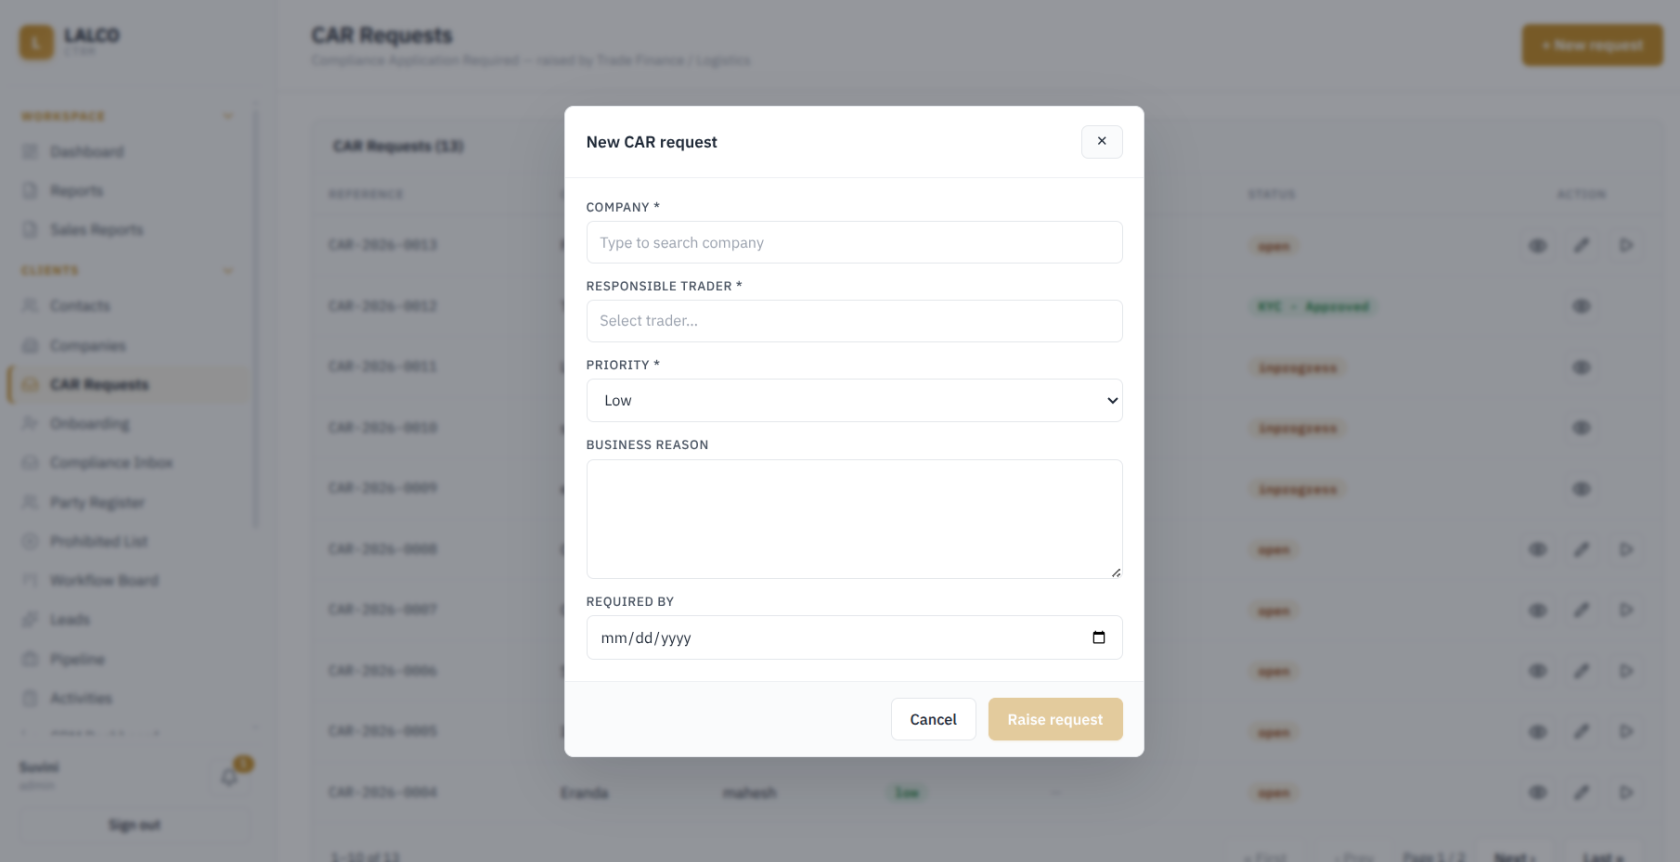Click into the Business Reason textarea
1680x862 pixels.
coord(854,519)
